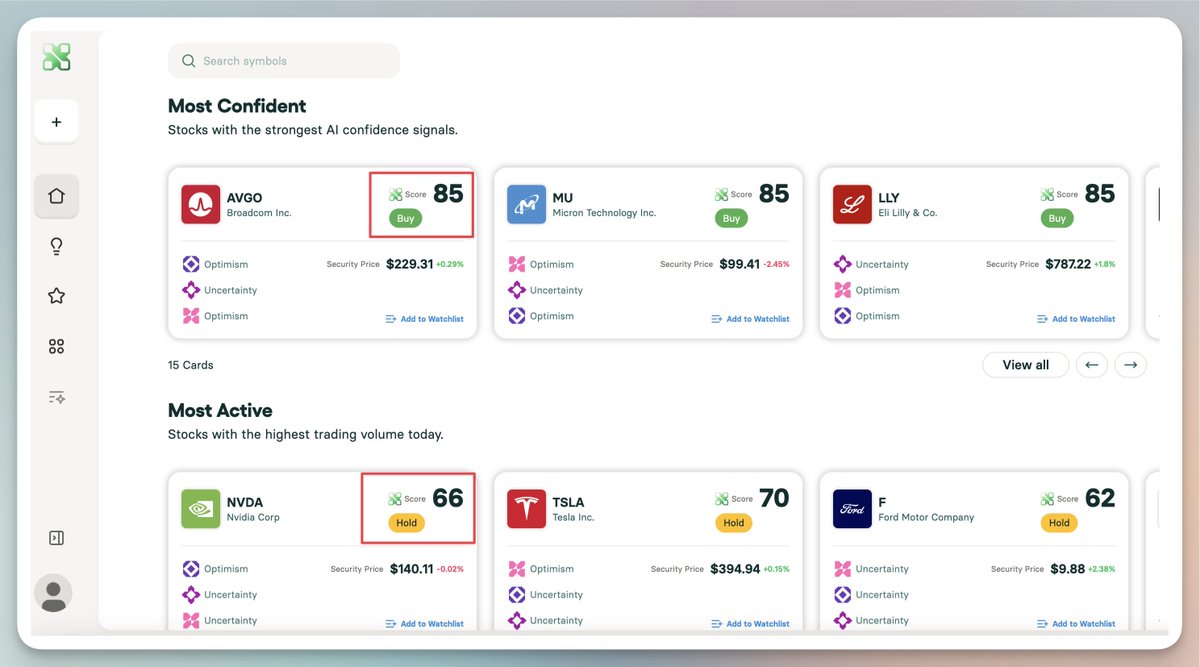Click the -2.45% change on the MU card

click(x=776, y=264)
